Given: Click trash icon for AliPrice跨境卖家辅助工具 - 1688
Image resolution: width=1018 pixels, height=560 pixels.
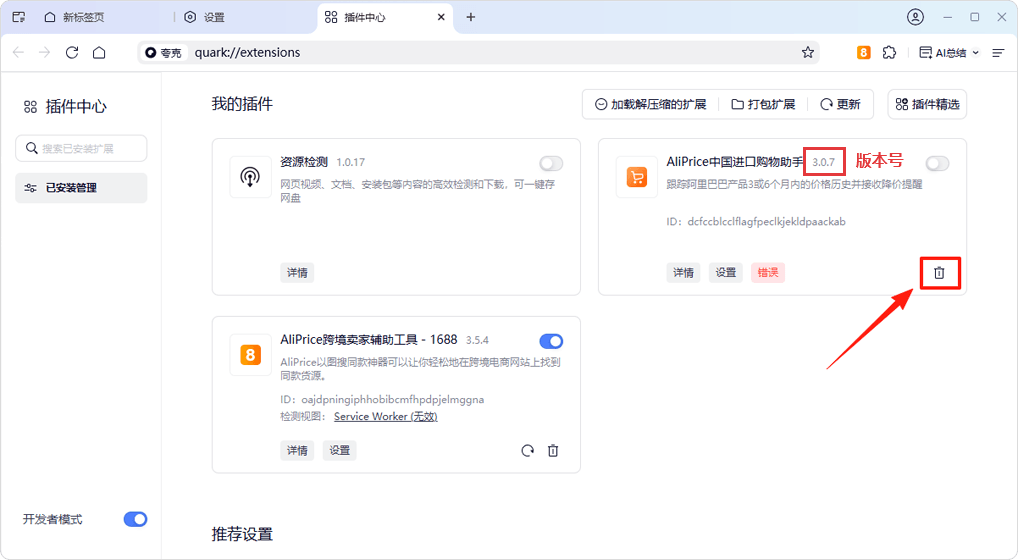Looking at the screenshot, I should click(553, 451).
